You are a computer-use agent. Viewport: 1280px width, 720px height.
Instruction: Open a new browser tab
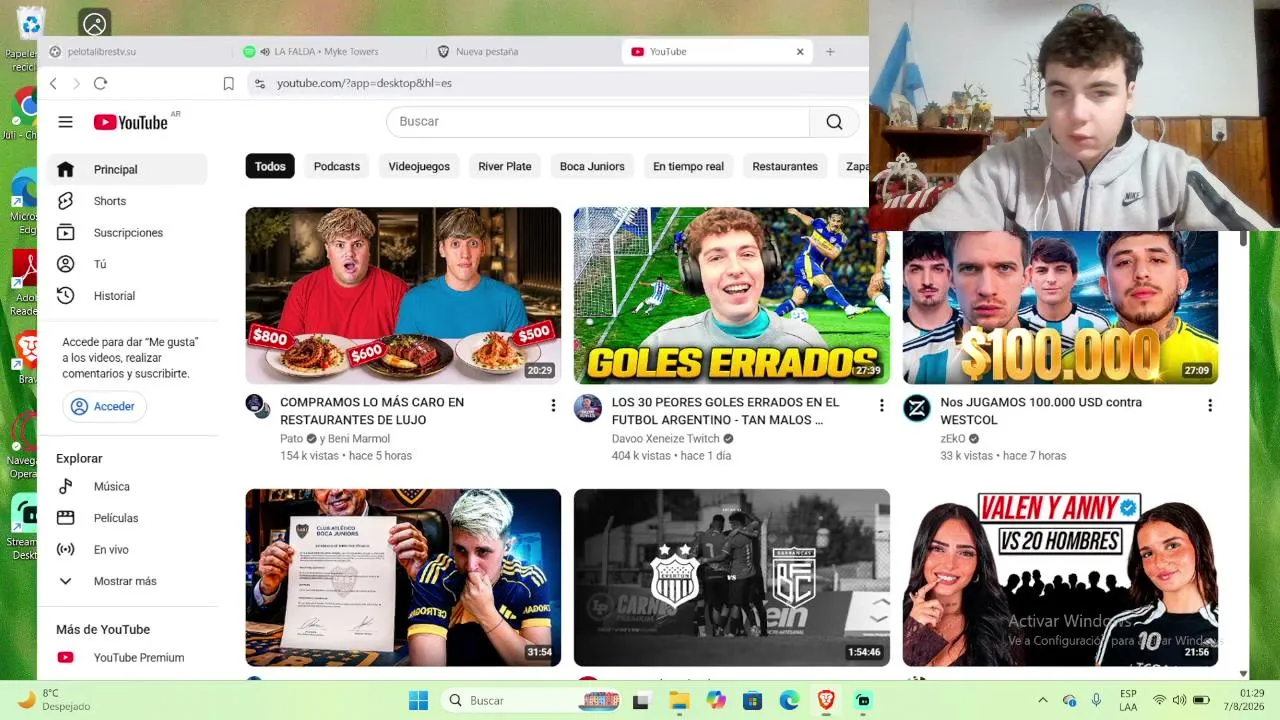pos(829,52)
